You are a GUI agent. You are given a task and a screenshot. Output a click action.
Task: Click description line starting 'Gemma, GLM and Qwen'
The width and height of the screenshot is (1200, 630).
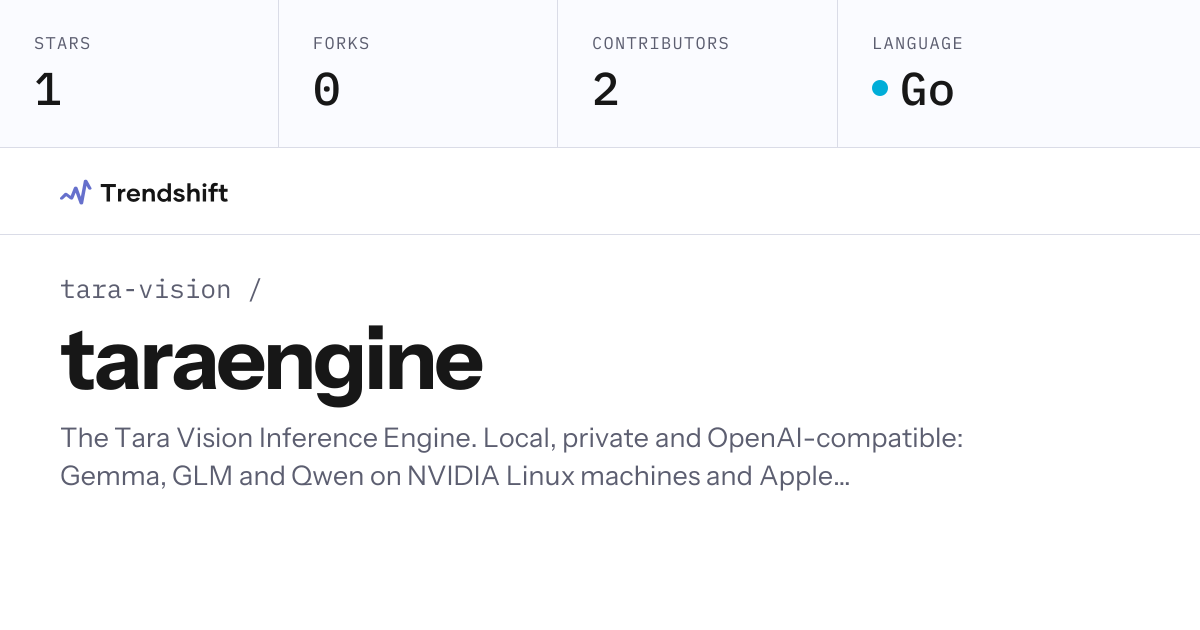(455, 476)
